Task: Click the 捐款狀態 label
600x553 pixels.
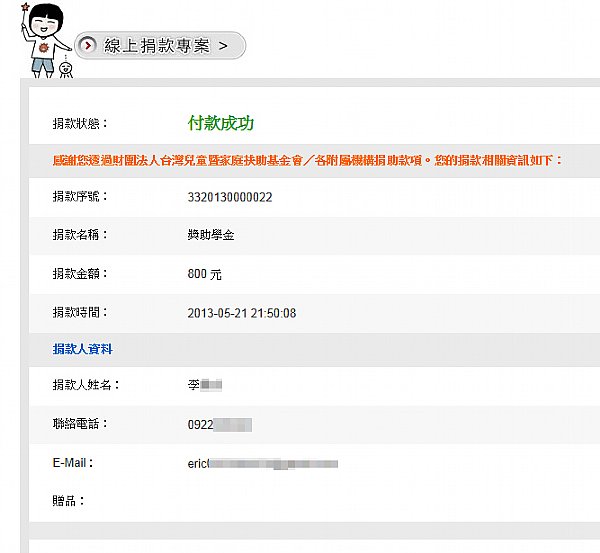Action: coord(80,123)
